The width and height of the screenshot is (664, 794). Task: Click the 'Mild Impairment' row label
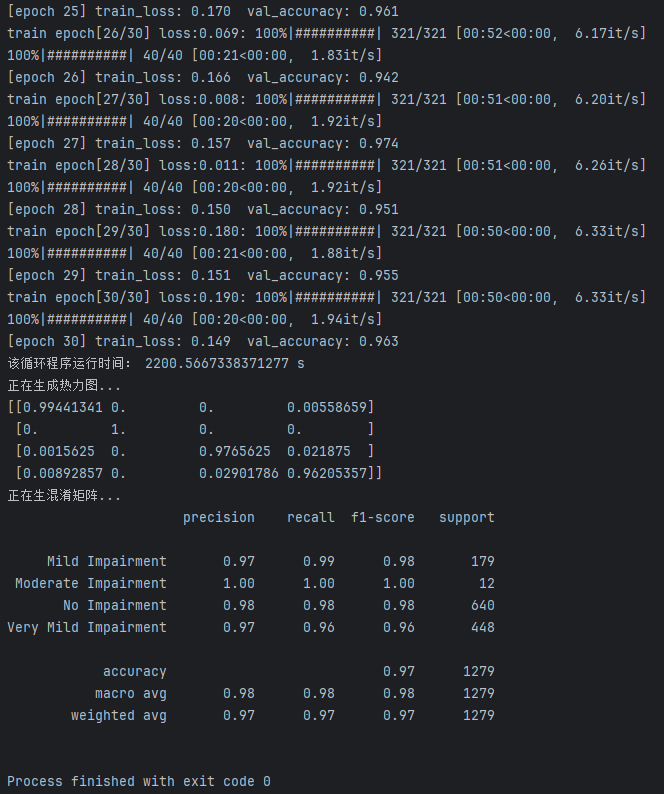106,561
